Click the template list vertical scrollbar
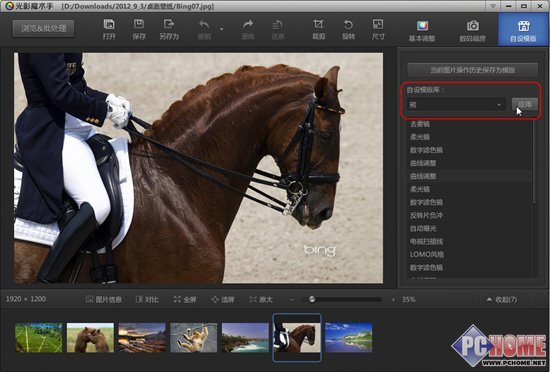Screen dimensions: 550x372 [535, 161]
